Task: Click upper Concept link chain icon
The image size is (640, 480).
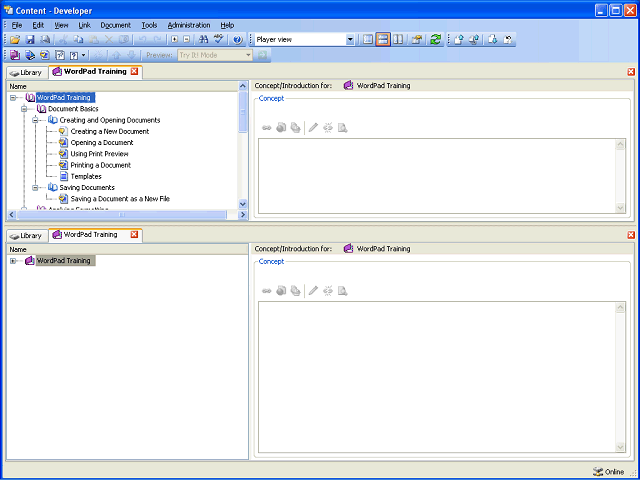Action: tap(267, 128)
